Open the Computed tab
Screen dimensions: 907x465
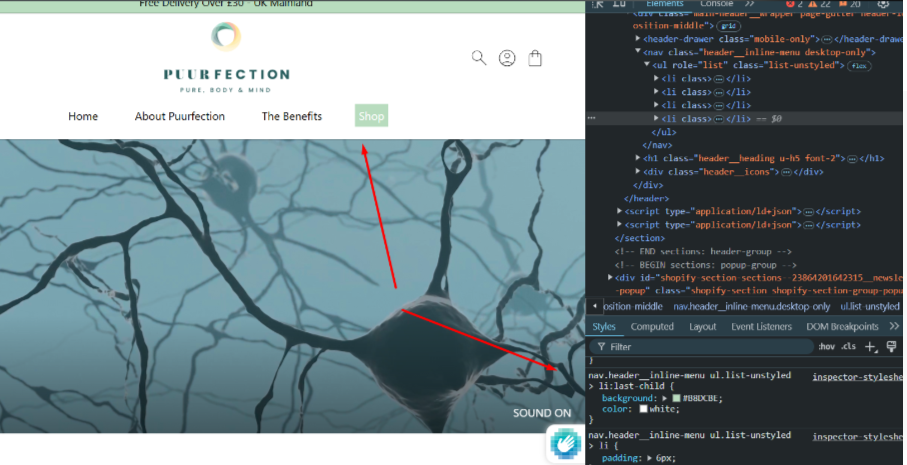pos(652,327)
